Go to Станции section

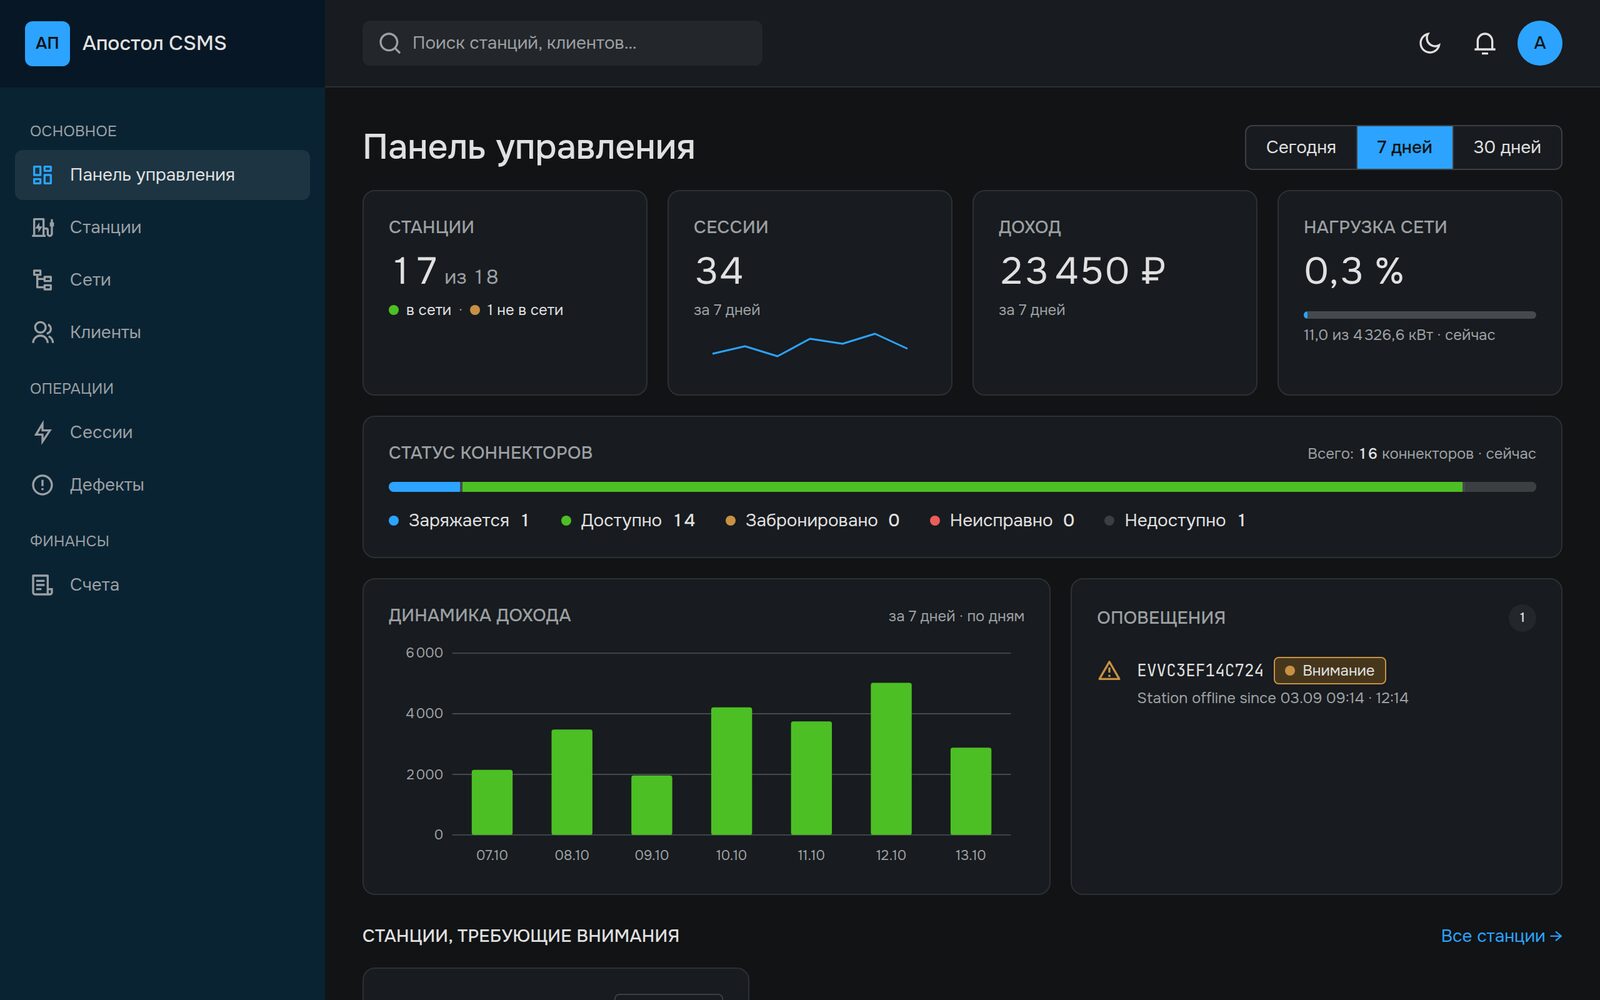pyautogui.click(x=162, y=227)
